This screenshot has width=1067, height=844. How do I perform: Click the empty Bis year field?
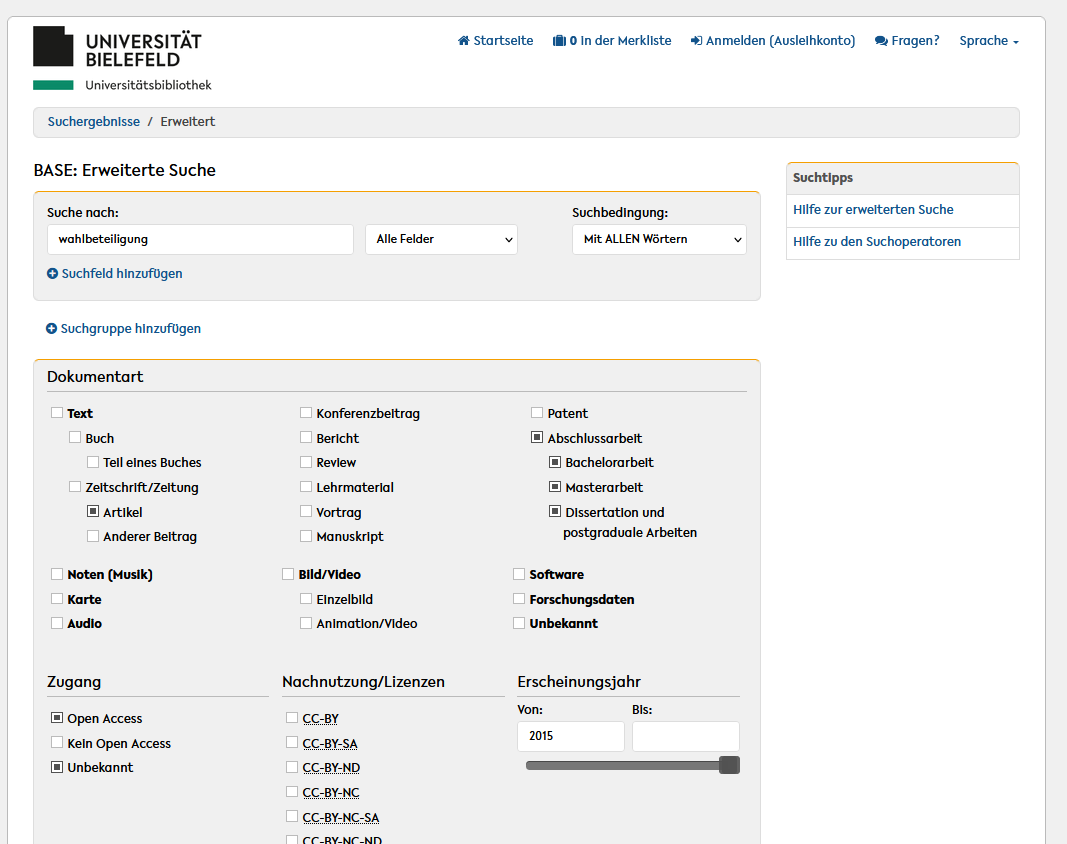click(686, 736)
